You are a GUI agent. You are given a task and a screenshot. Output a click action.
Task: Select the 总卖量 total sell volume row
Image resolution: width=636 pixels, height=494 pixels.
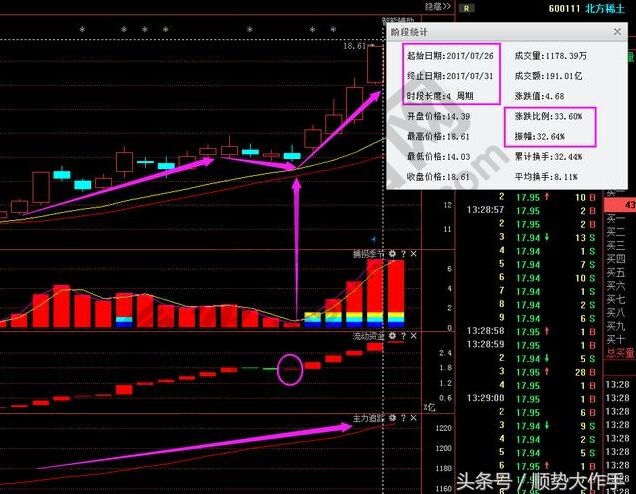tap(620, 353)
